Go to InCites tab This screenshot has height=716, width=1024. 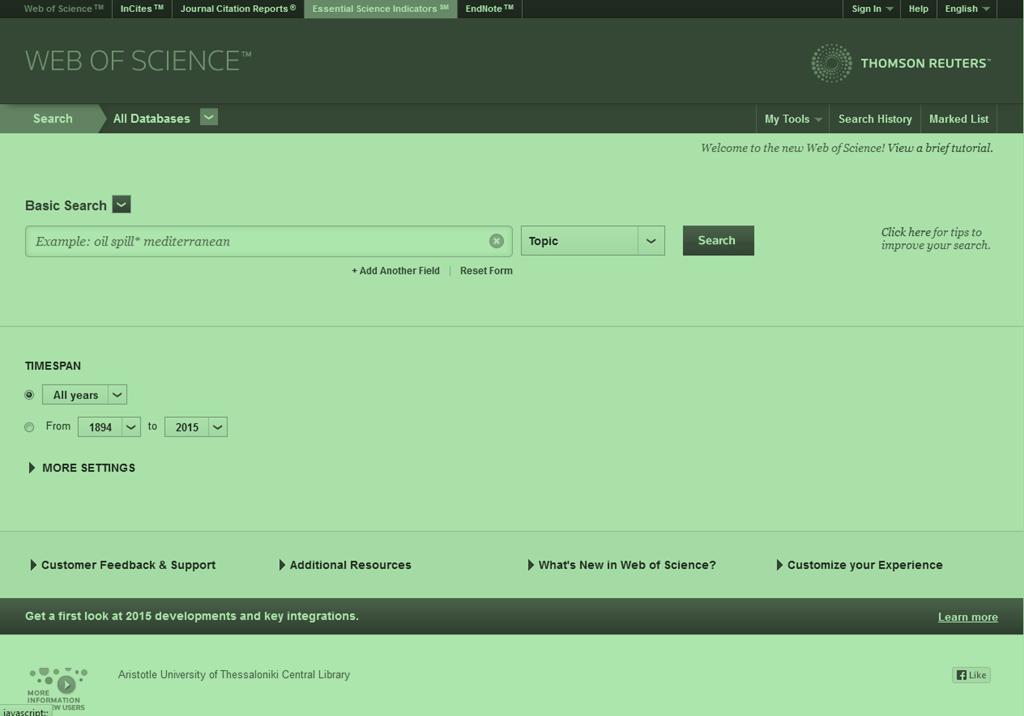tap(142, 9)
